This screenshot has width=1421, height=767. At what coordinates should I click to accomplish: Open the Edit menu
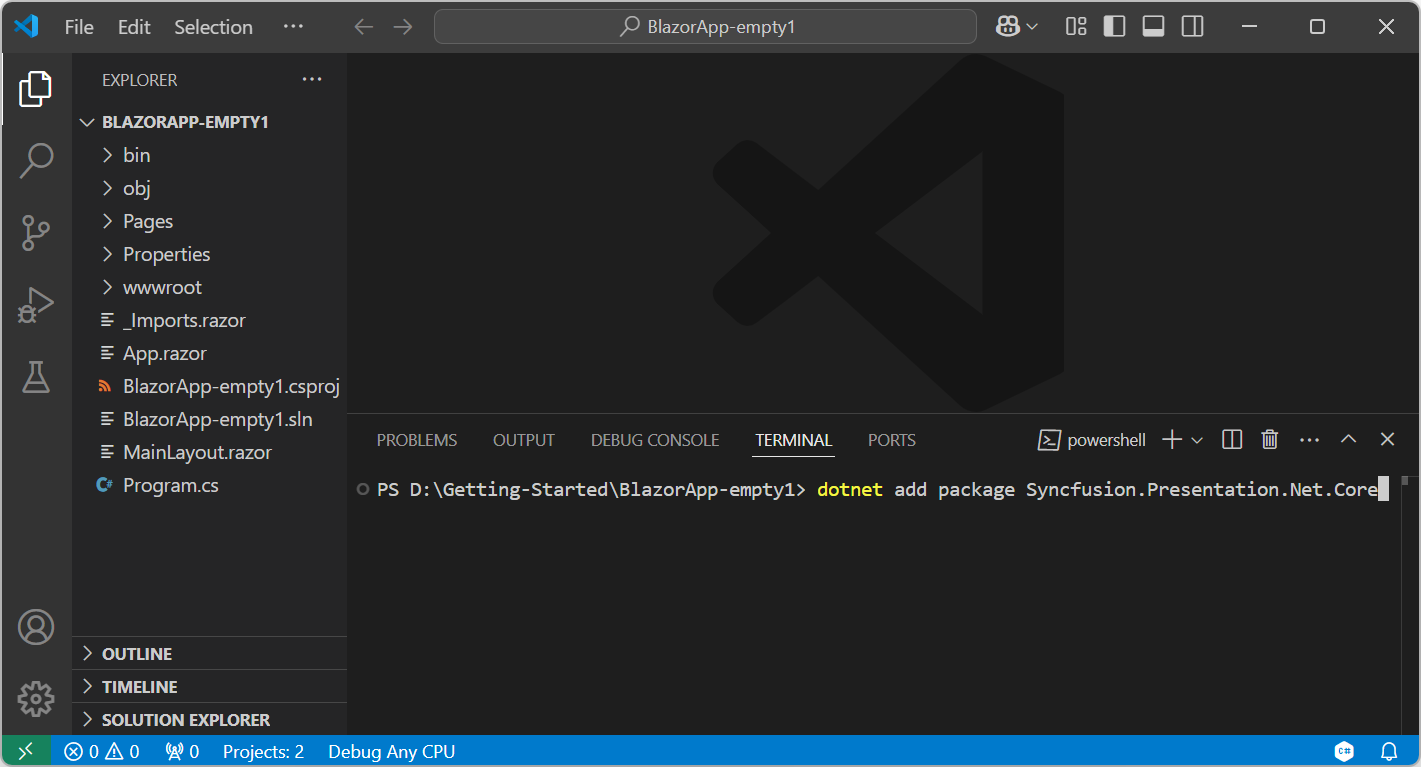134,27
